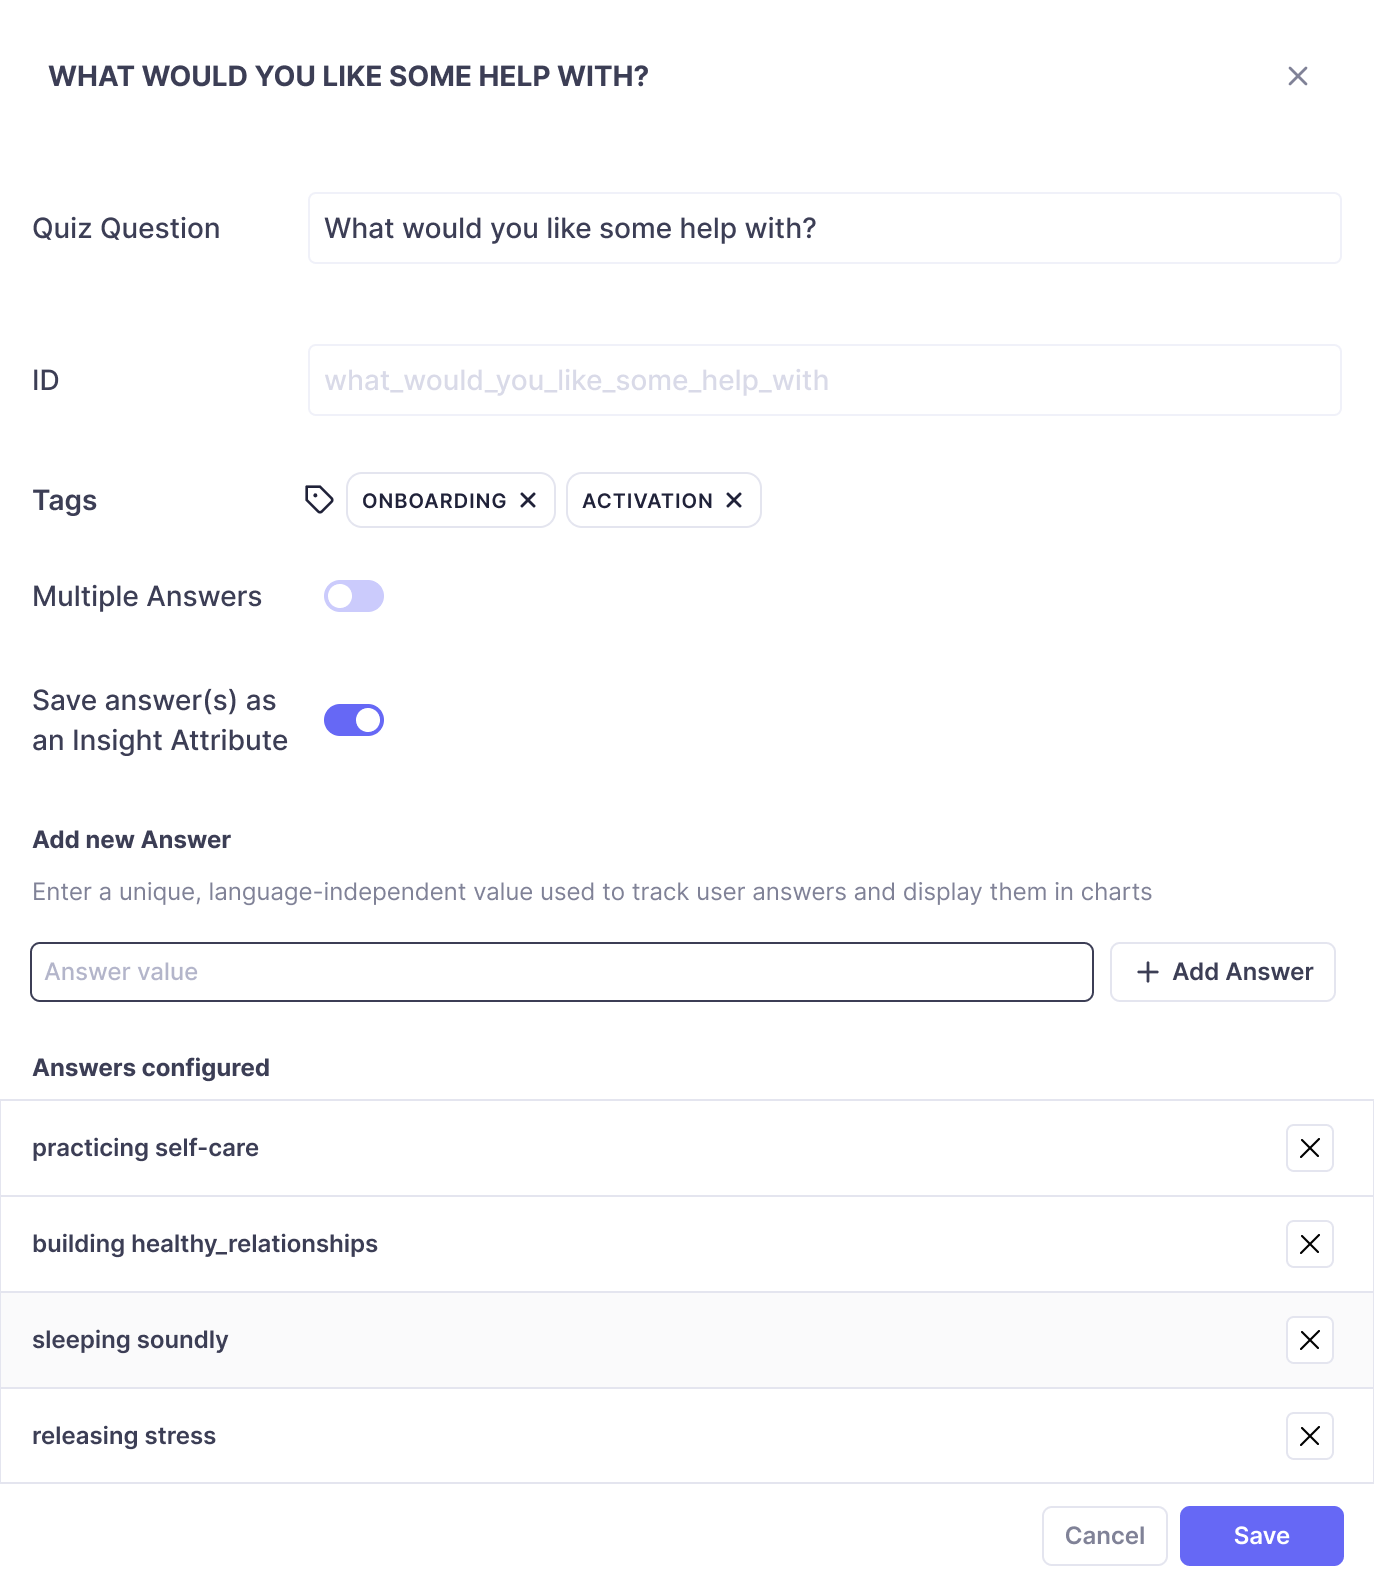The image size is (1374, 1588).
Task: Select the releasing stress answer row
Action: pyautogui.click(x=687, y=1436)
